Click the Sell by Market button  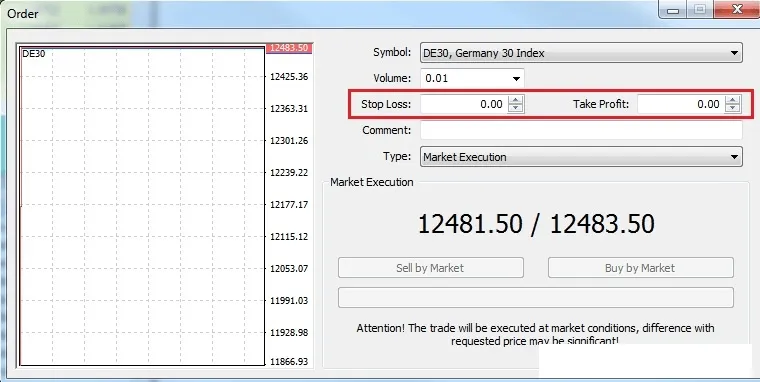430,268
